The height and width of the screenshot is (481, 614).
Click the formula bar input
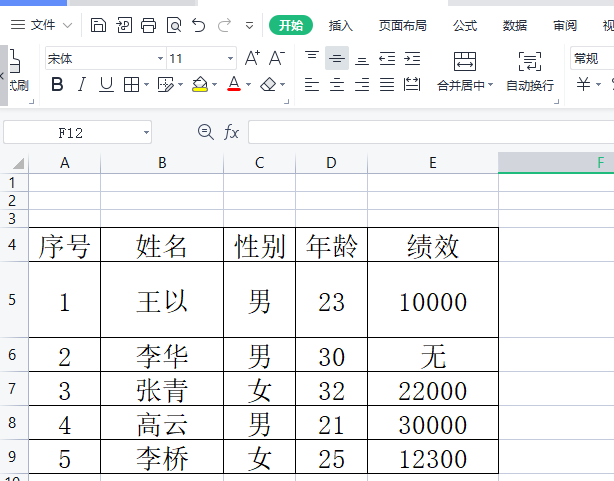click(x=431, y=132)
